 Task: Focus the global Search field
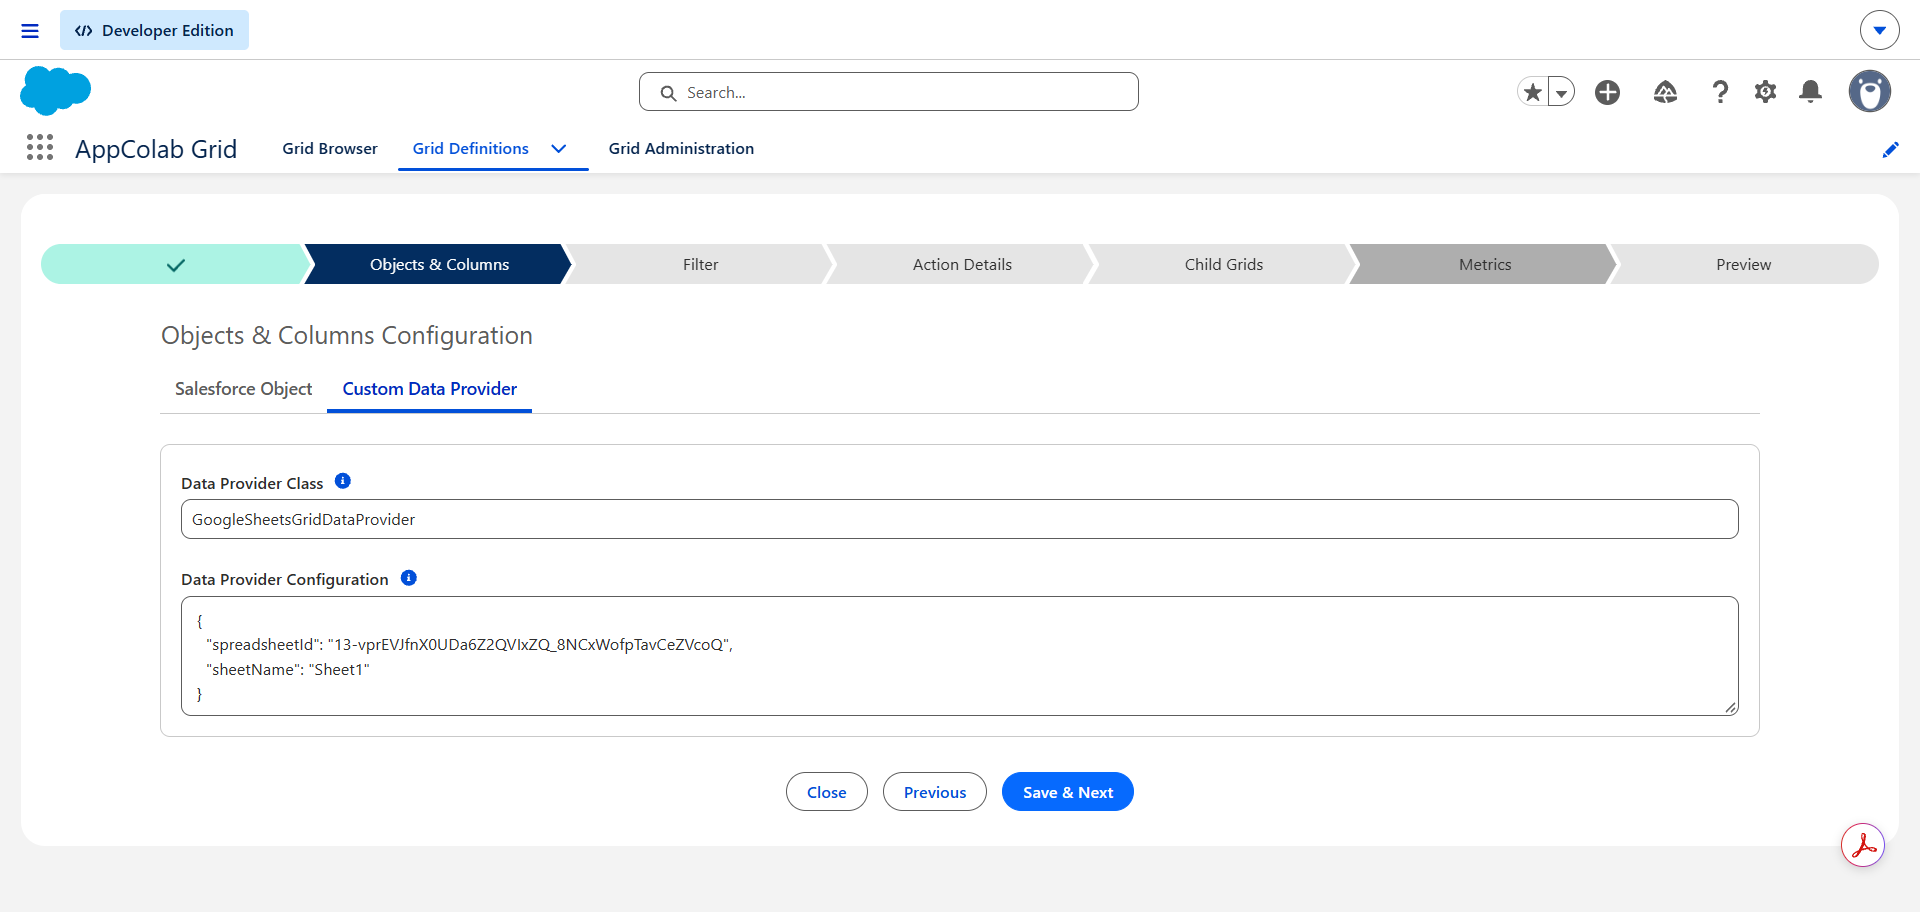(x=889, y=92)
